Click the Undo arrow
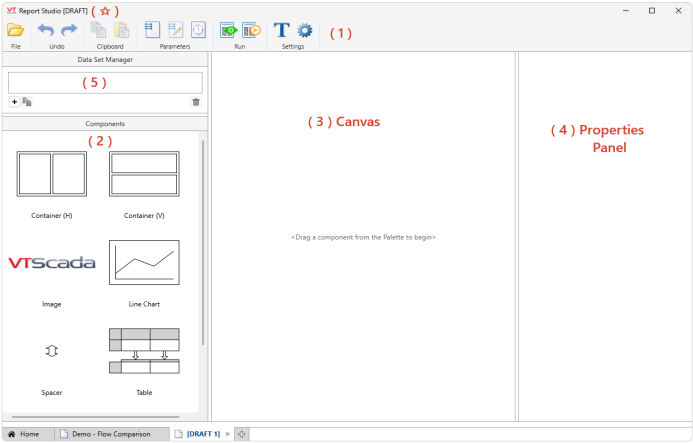This screenshot has height=443, width=693. 46,30
